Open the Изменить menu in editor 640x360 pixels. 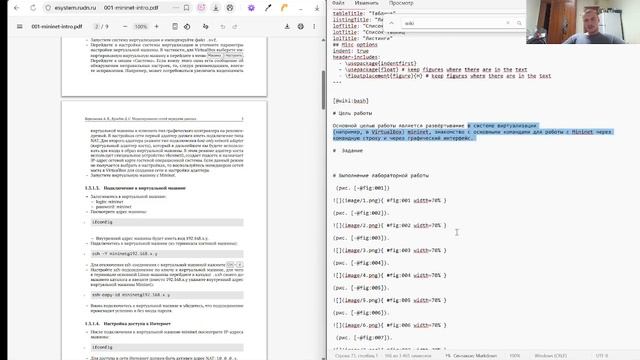click(x=366, y=3)
